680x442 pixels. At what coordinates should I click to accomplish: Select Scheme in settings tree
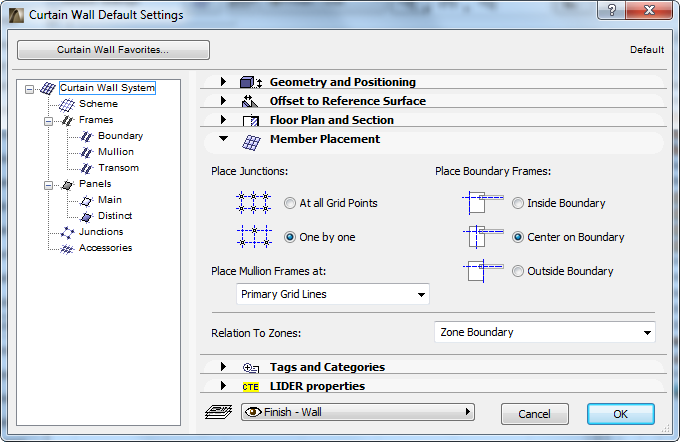pos(98,104)
